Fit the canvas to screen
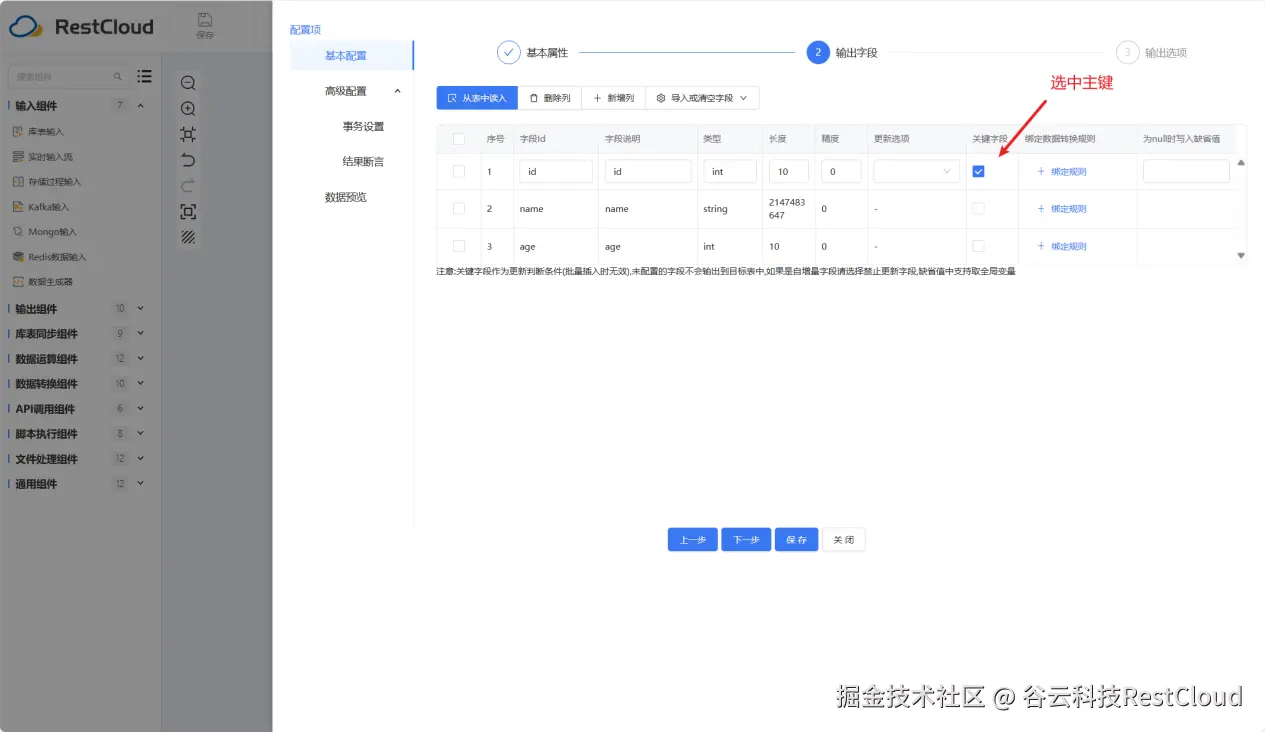 pos(188,134)
